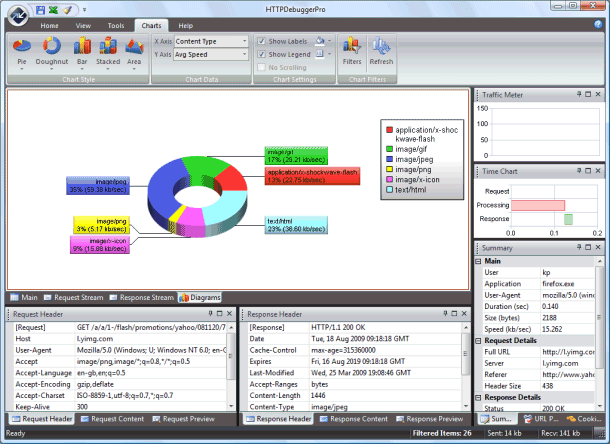
Task: Click the Processing bar in Time Chart
Action: 538,205
